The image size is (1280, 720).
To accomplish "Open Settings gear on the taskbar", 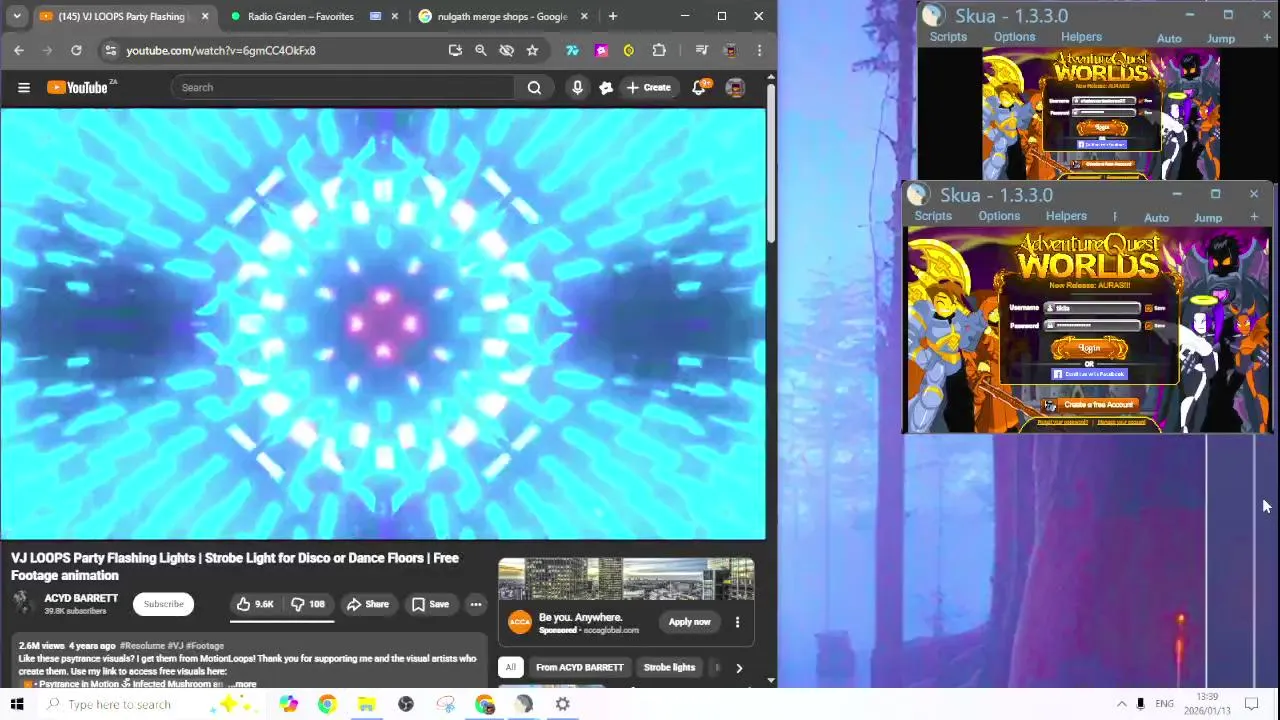I will (563, 704).
